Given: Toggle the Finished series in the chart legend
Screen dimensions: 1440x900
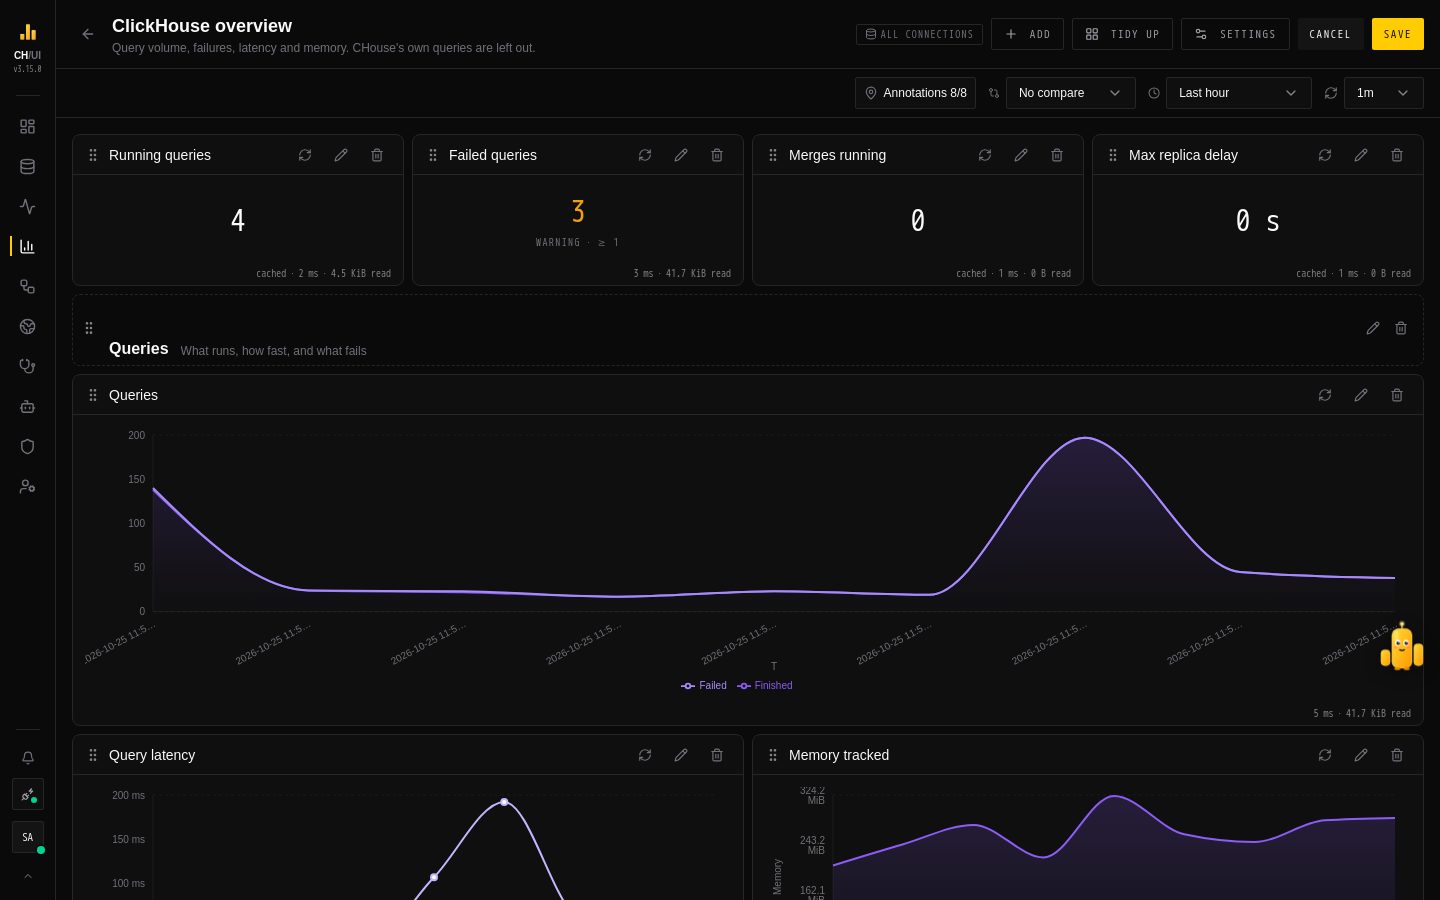Looking at the screenshot, I should (x=765, y=686).
